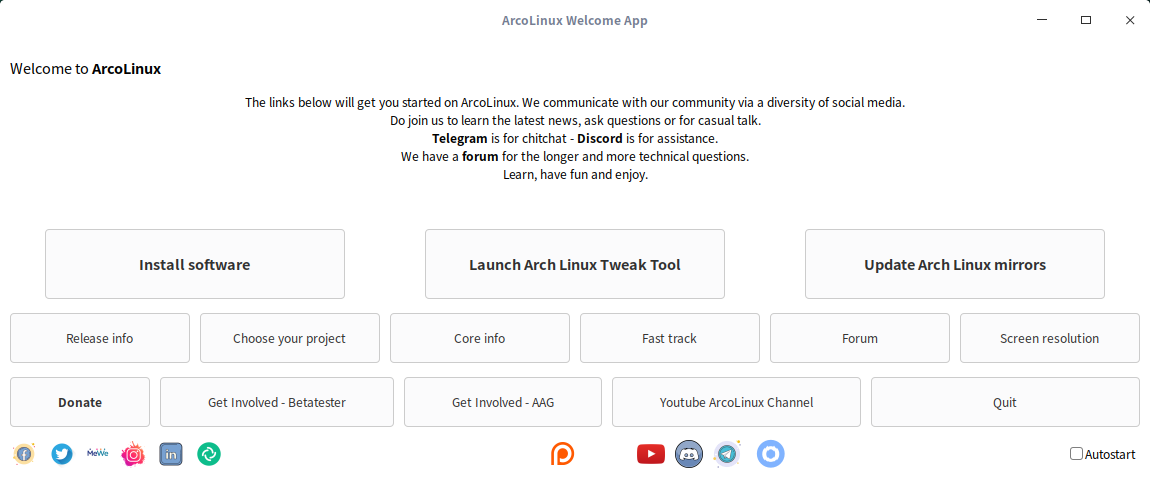Image resolution: width=1150 pixels, height=484 pixels.
Task: Click the Fast track button
Action: (x=670, y=338)
